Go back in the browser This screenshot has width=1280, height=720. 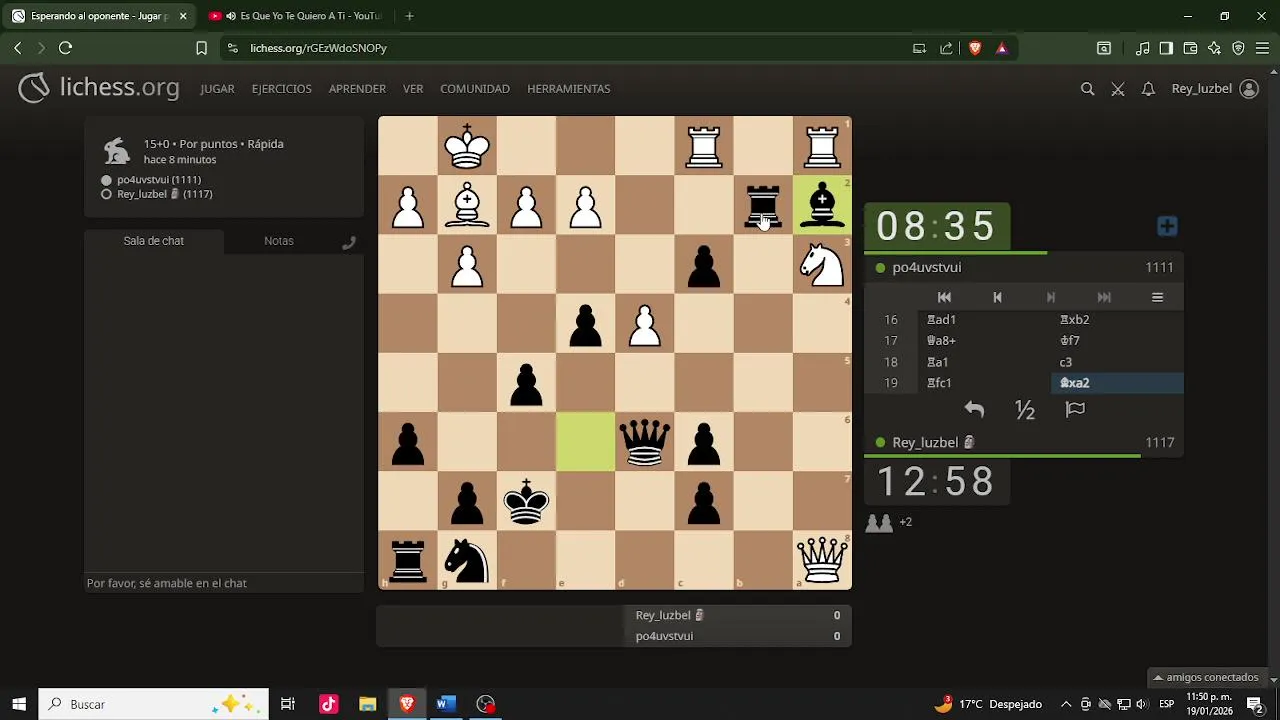click(x=17, y=48)
